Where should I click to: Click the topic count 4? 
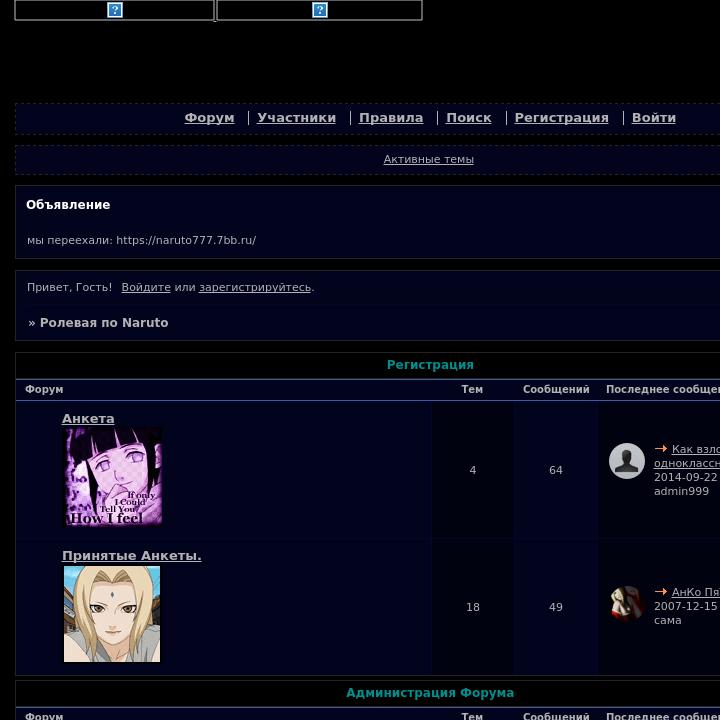click(472, 470)
